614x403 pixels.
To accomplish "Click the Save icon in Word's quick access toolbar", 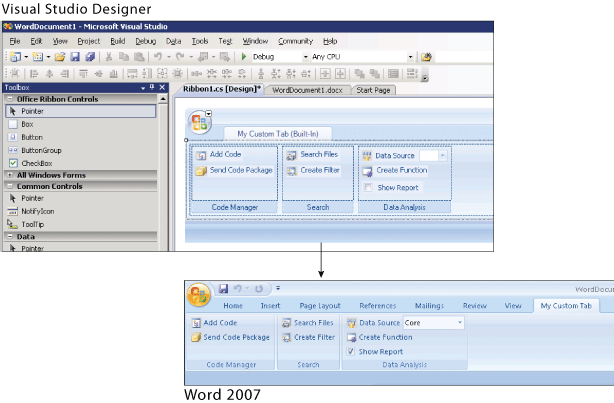I will (x=223, y=288).
